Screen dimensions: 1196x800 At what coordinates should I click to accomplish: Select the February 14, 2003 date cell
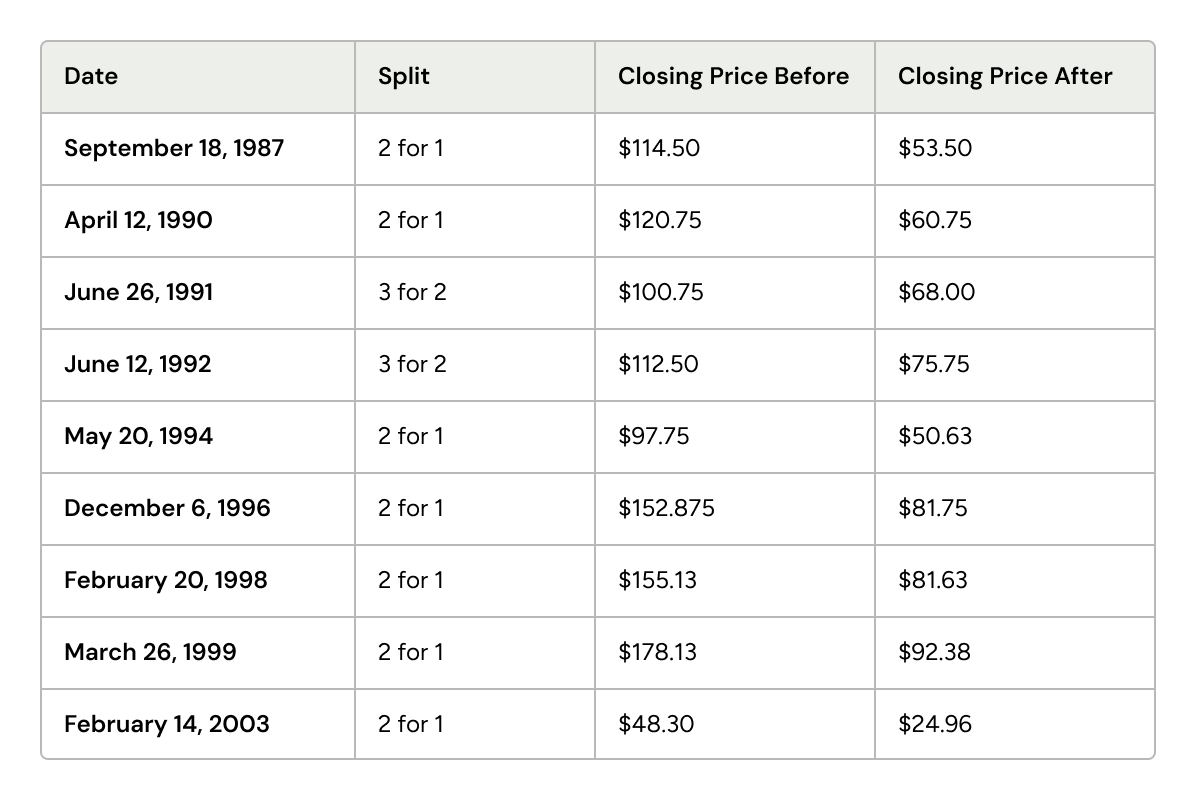pyautogui.click(x=167, y=724)
